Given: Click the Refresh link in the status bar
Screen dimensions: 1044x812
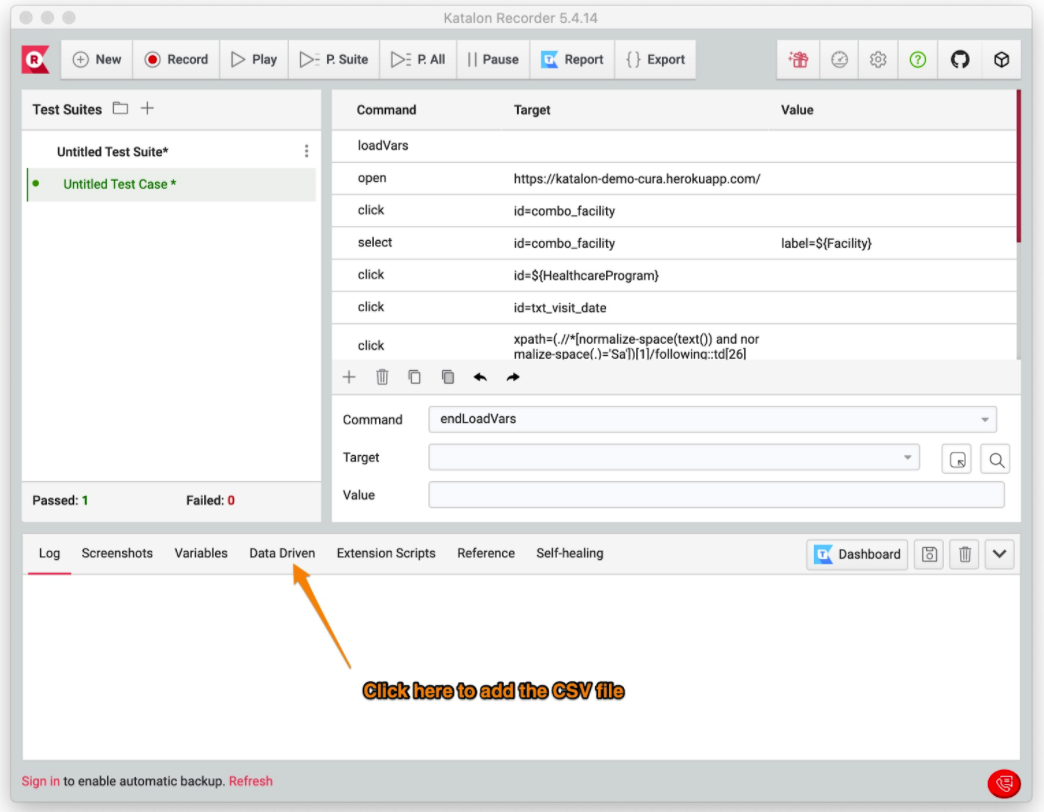Looking at the screenshot, I should [251, 781].
